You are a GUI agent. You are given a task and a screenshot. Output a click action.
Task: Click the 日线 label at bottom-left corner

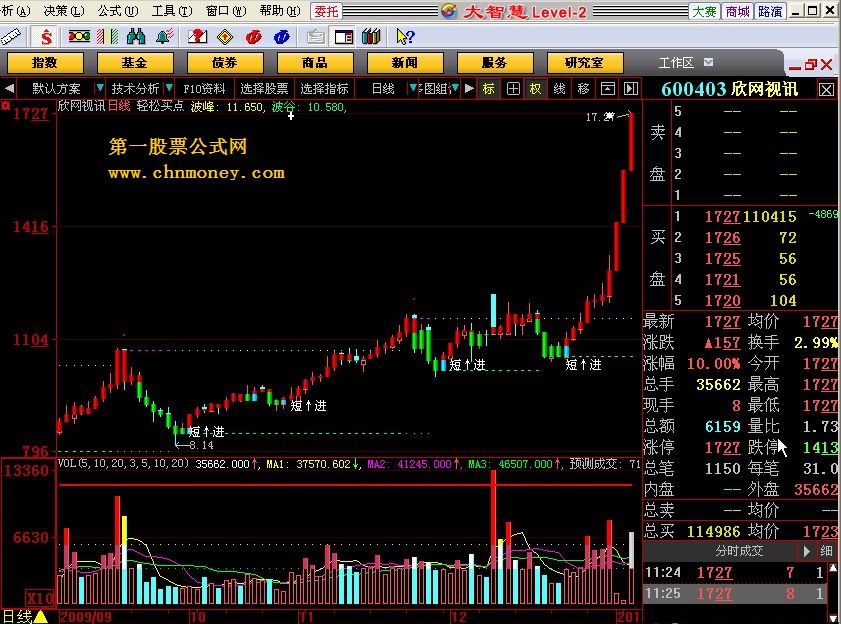click(17, 616)
